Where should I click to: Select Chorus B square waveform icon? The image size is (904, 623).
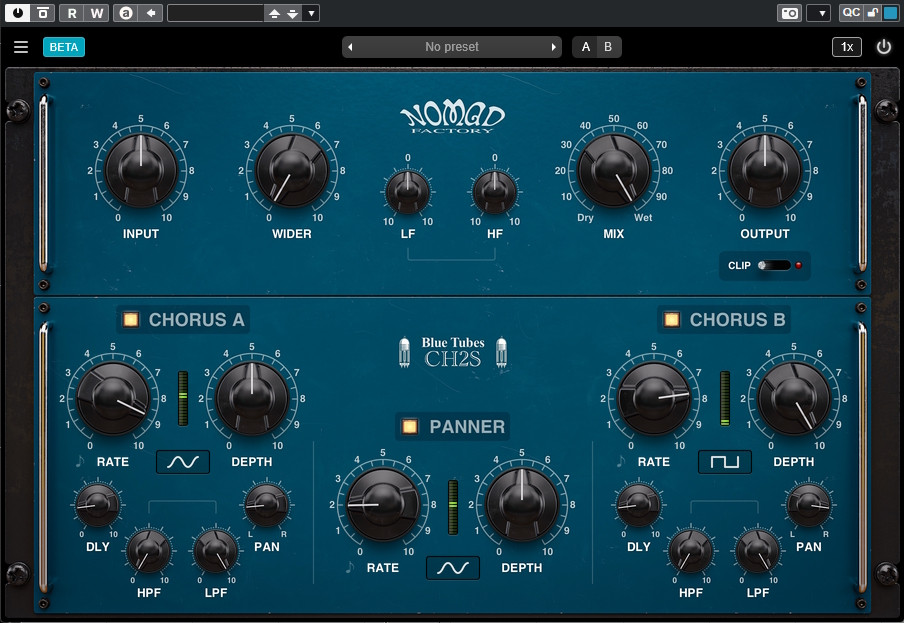click(725, 462)
